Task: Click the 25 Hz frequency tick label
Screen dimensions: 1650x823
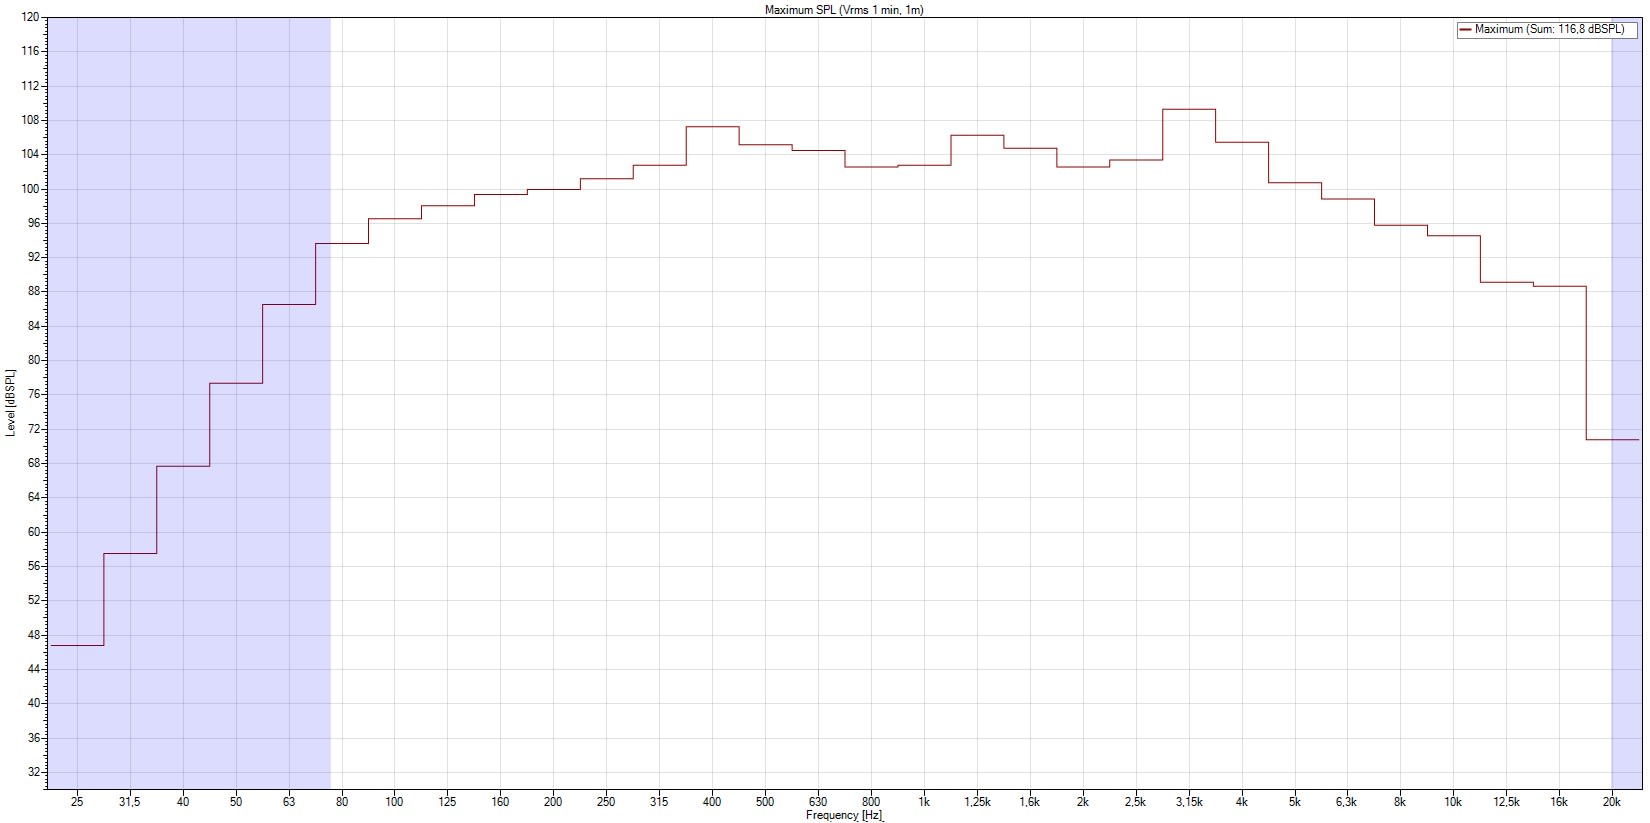Action: pos(77,802)
